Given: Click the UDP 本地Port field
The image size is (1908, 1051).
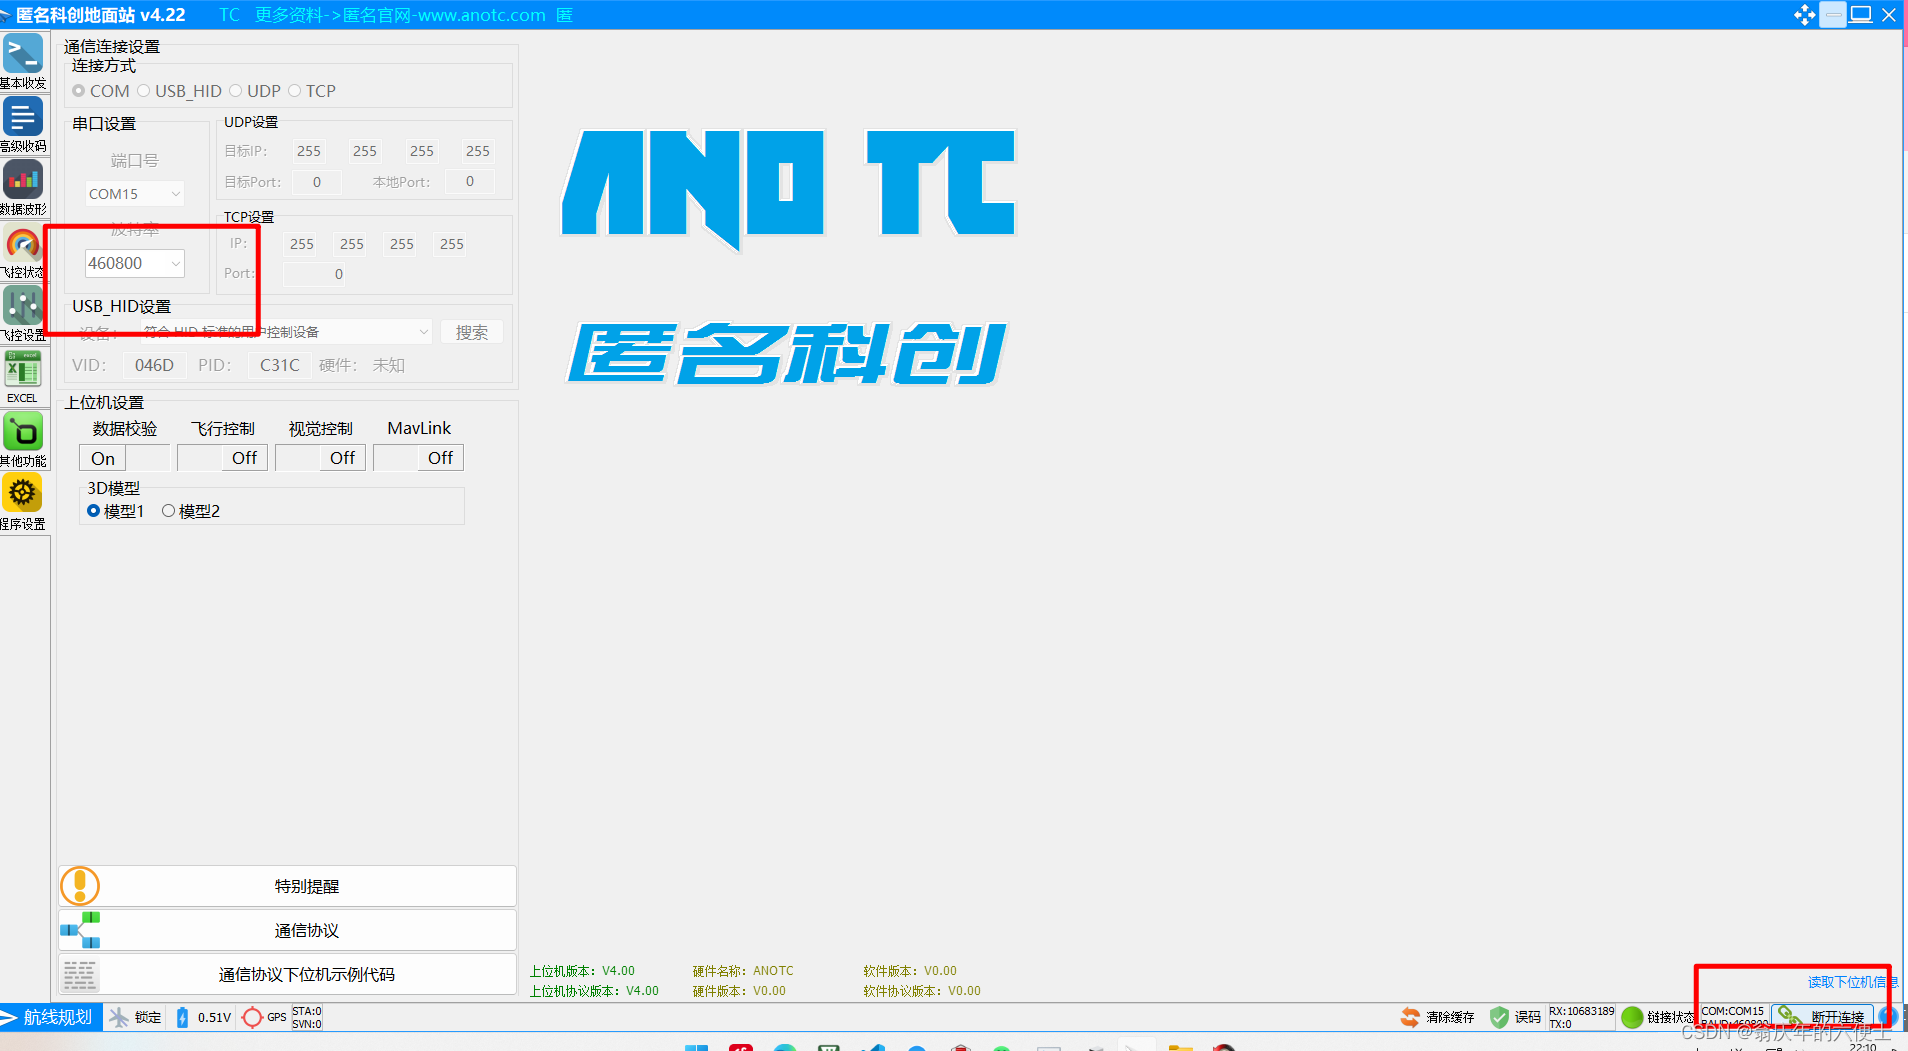Looking at the screenshot, I should click(x=470, y=181).
